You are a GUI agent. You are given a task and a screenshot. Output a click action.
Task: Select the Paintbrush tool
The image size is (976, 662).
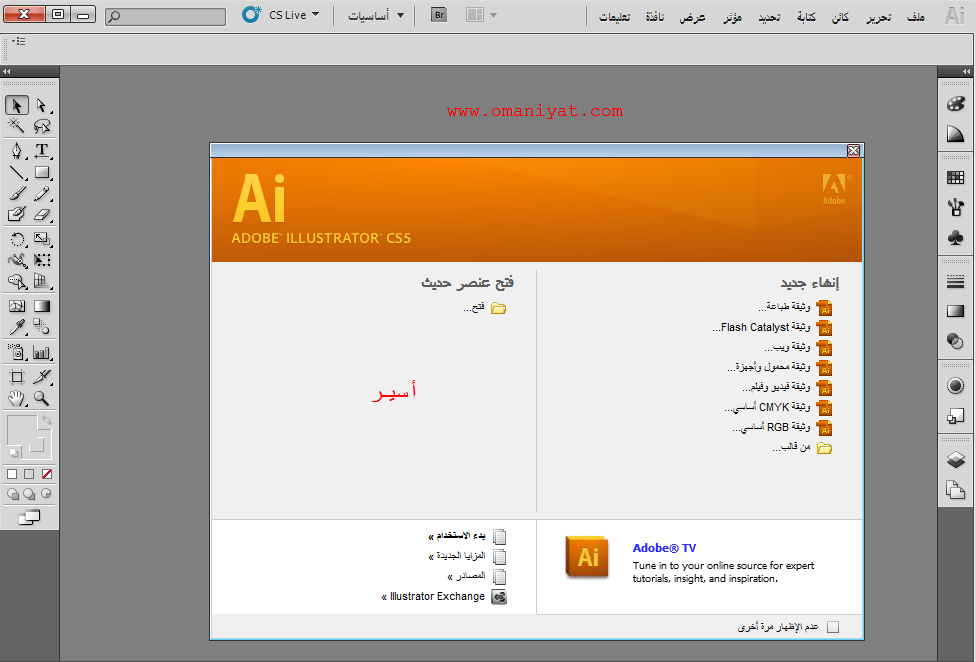point(17,194)
